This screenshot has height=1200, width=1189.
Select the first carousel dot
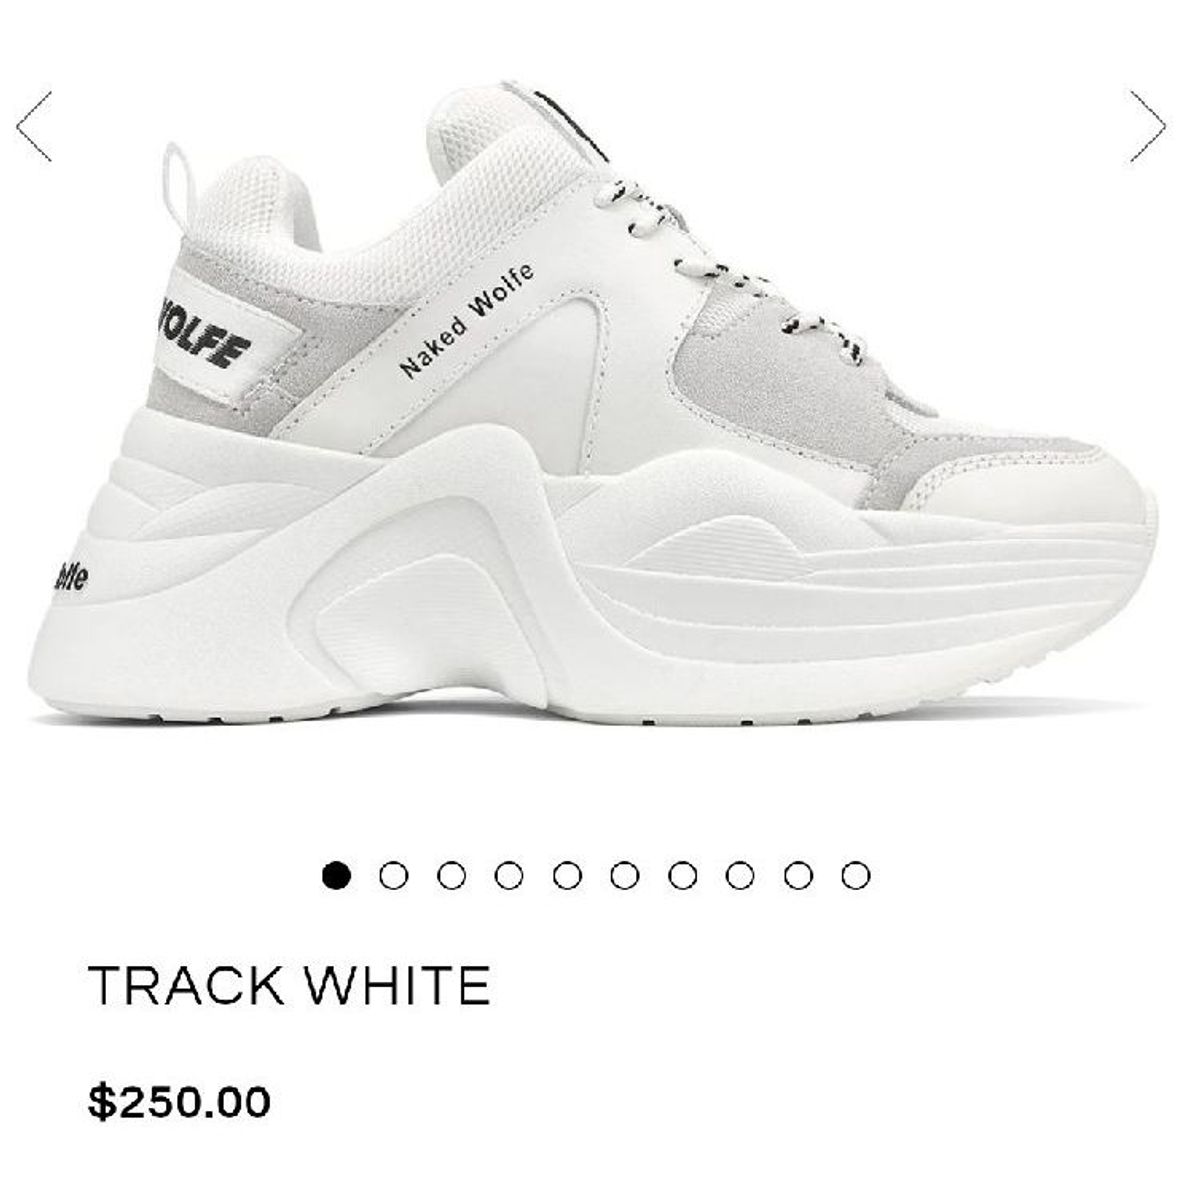337,875
